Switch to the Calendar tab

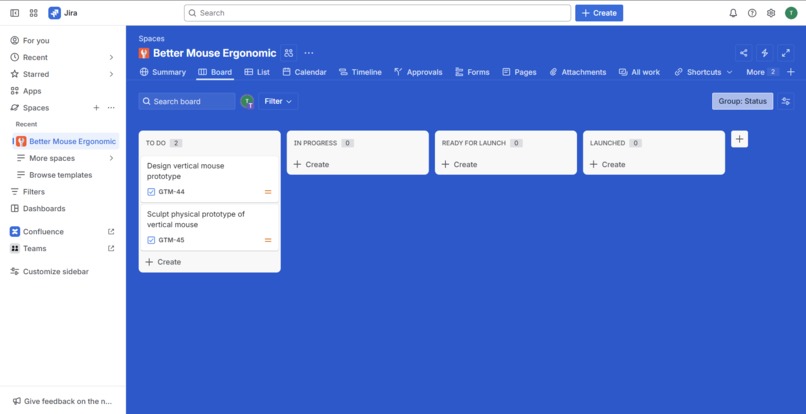click(304, 72)
